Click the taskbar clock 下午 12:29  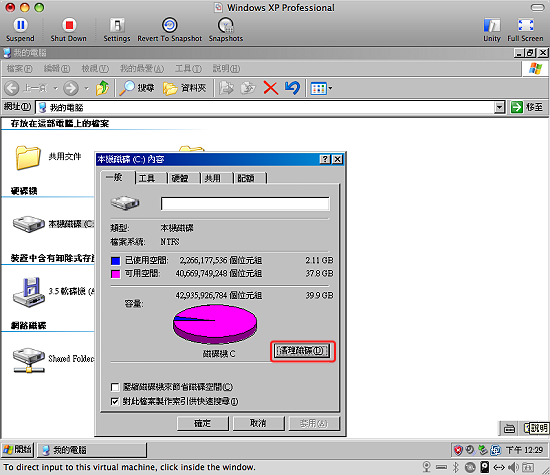coord(524,450)
